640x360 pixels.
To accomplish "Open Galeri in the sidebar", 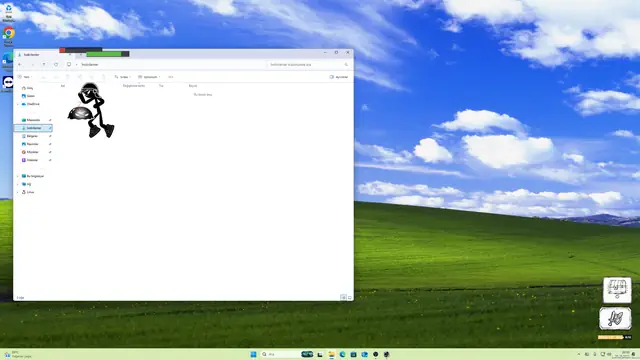I will pyautogui.click(x=28, y=96).
